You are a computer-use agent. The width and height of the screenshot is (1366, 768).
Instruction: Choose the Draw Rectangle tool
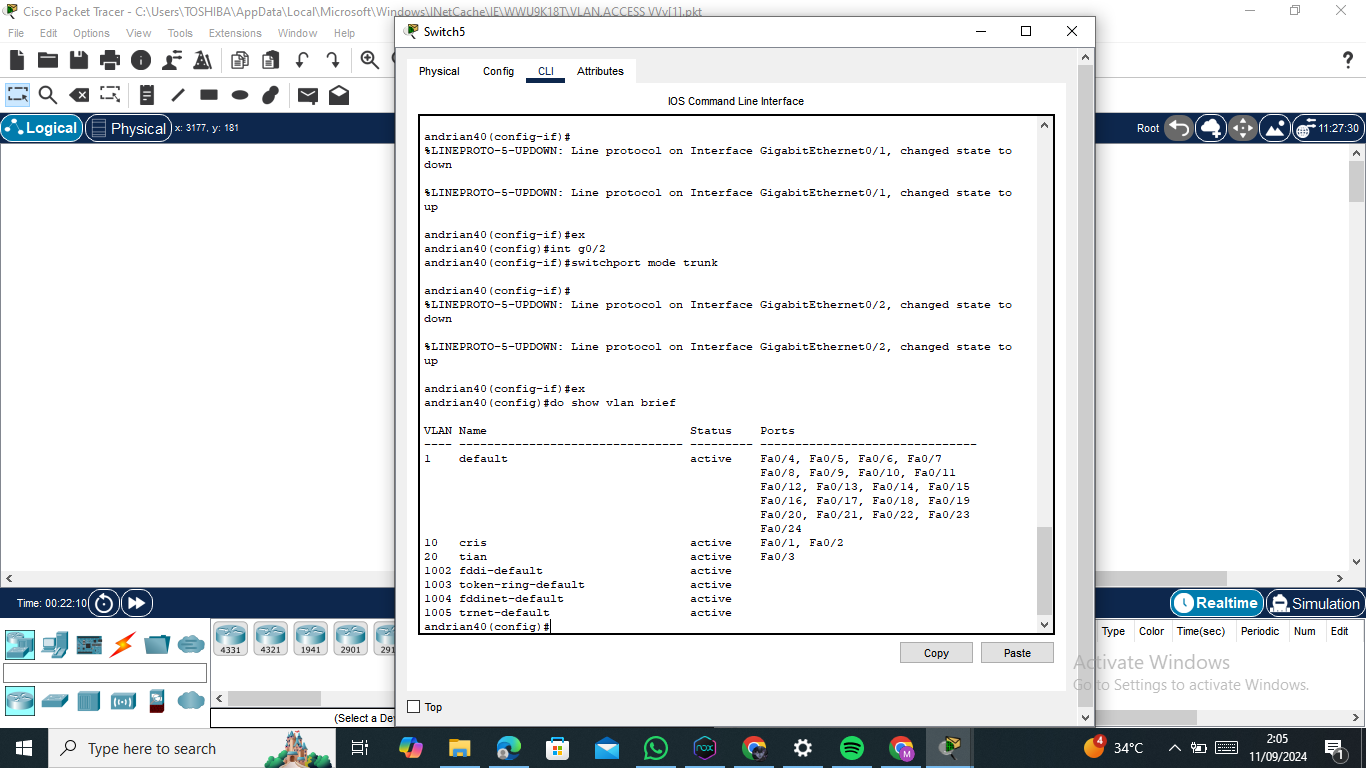209,95
